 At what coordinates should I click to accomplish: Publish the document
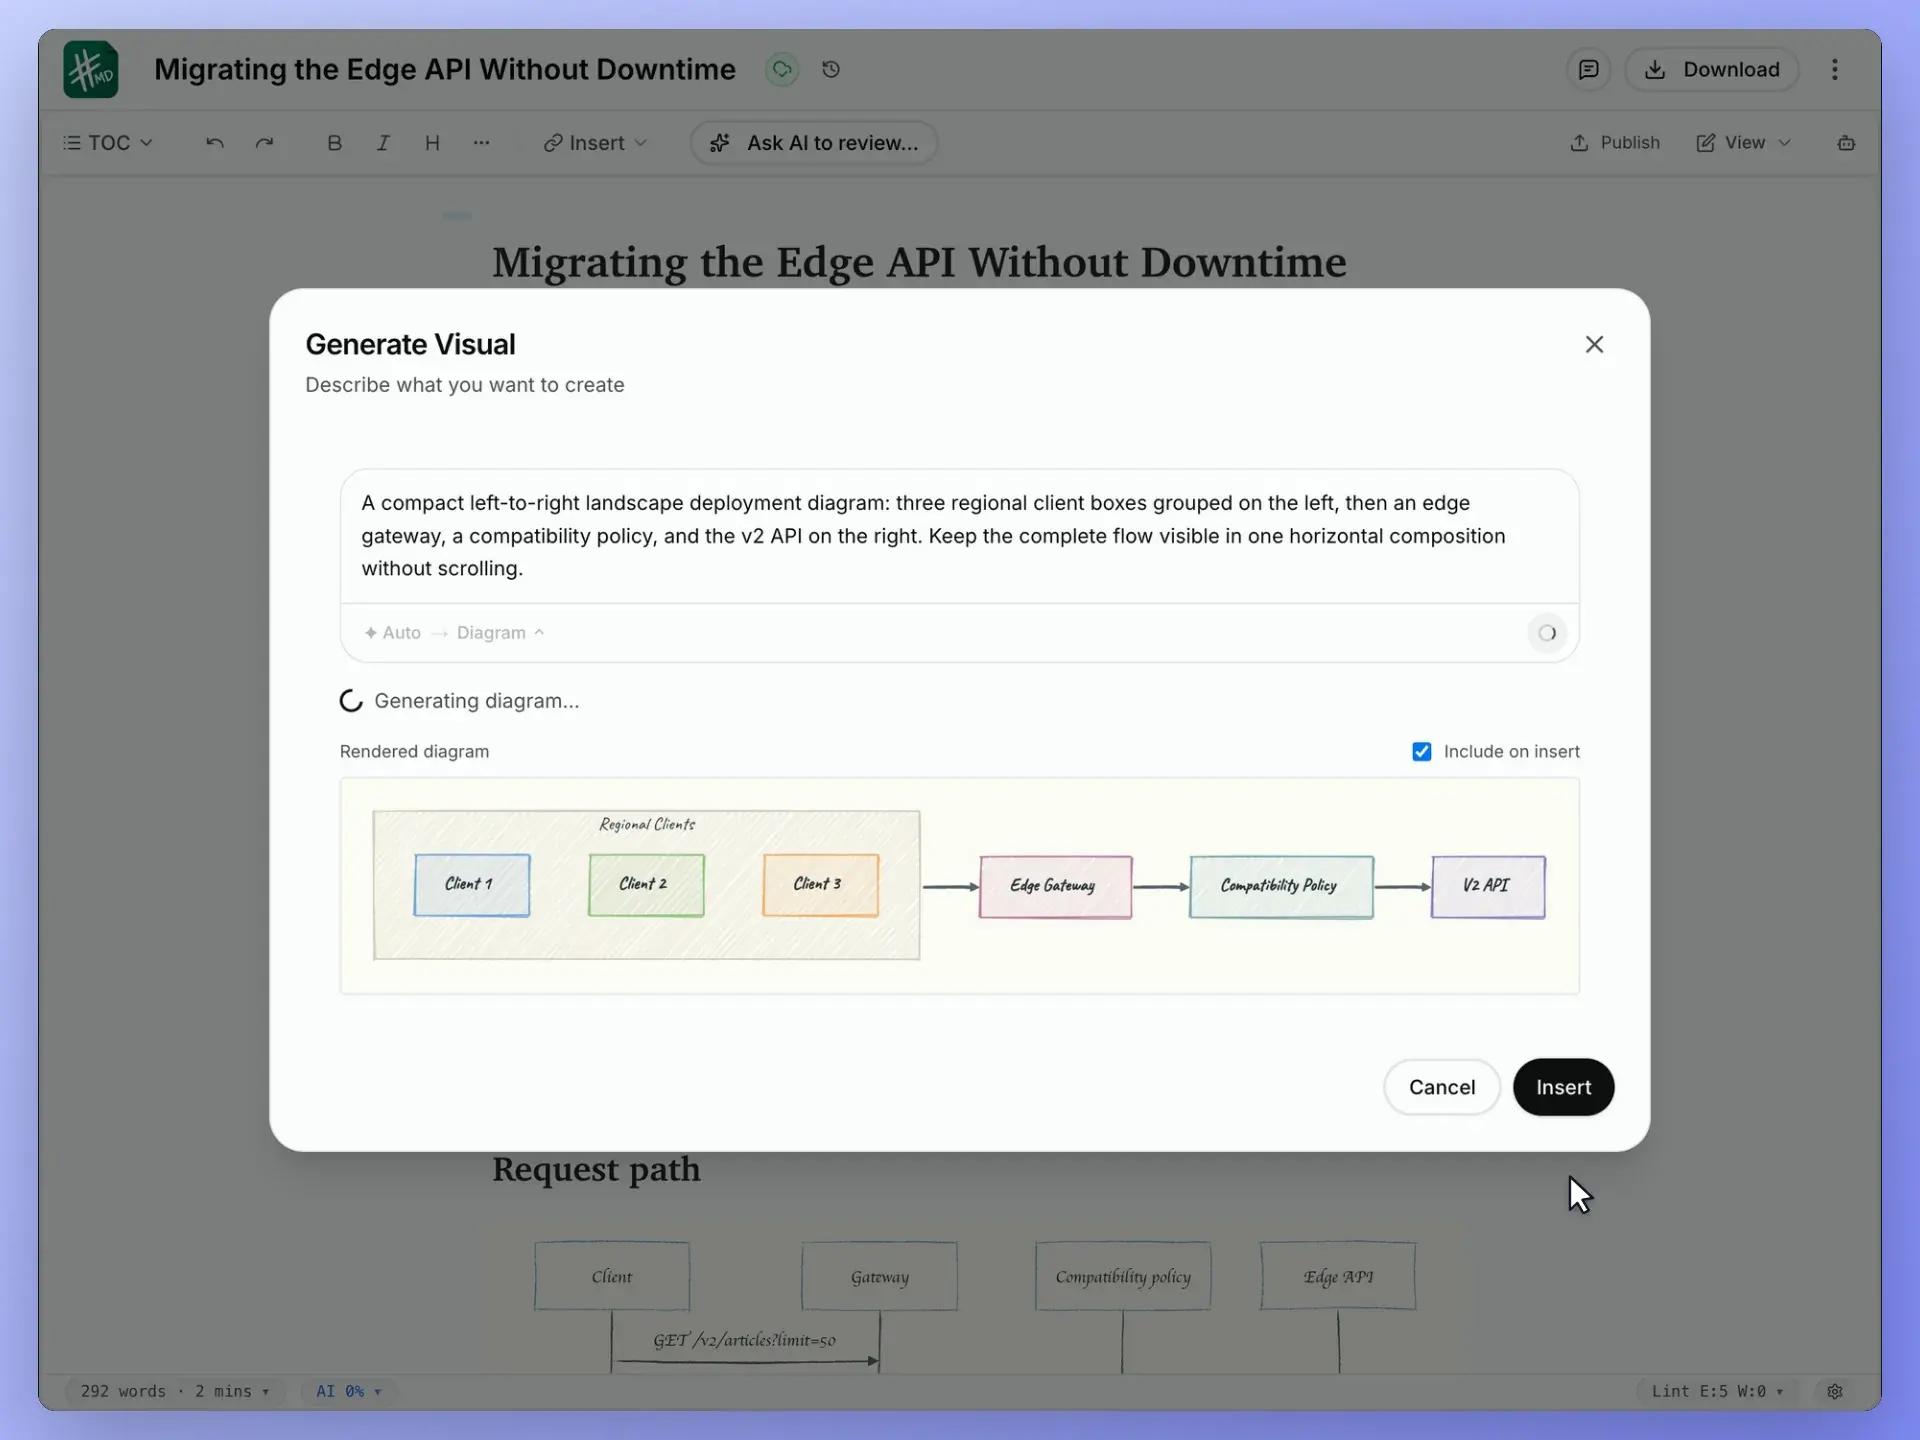point(1614,143)
